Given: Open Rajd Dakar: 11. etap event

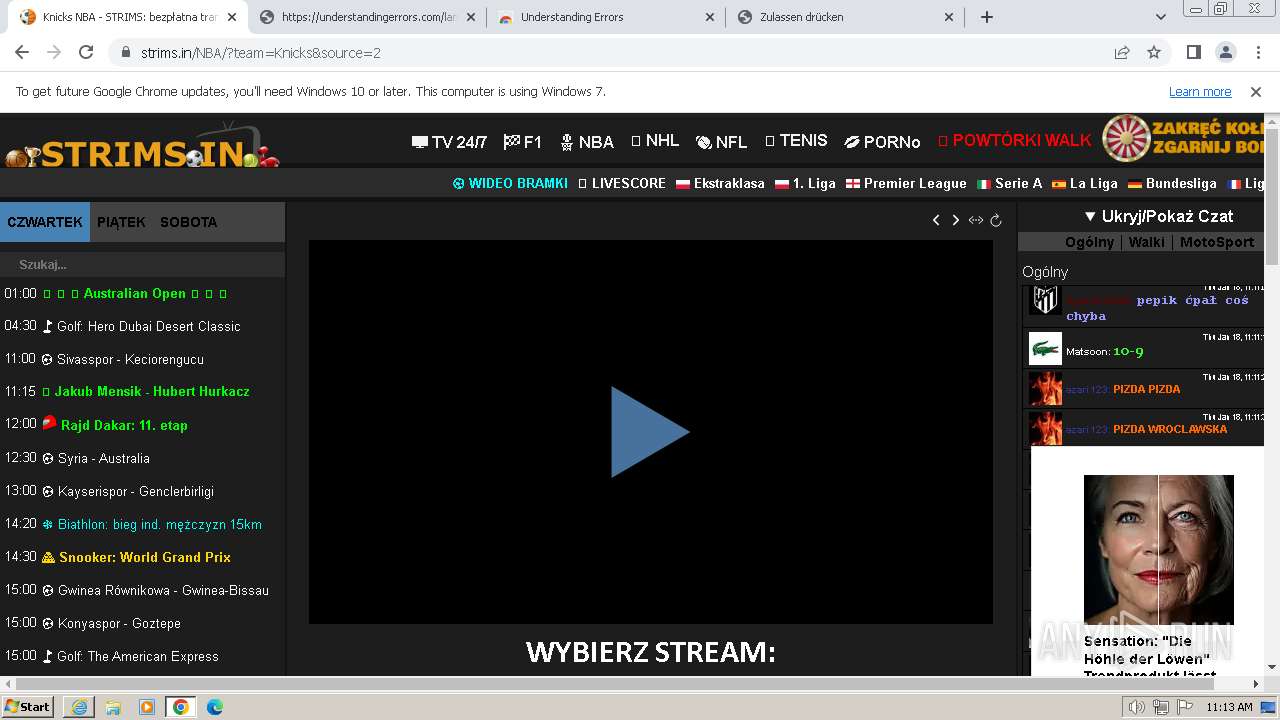Looking at the screenshot, I should [115, 424].
